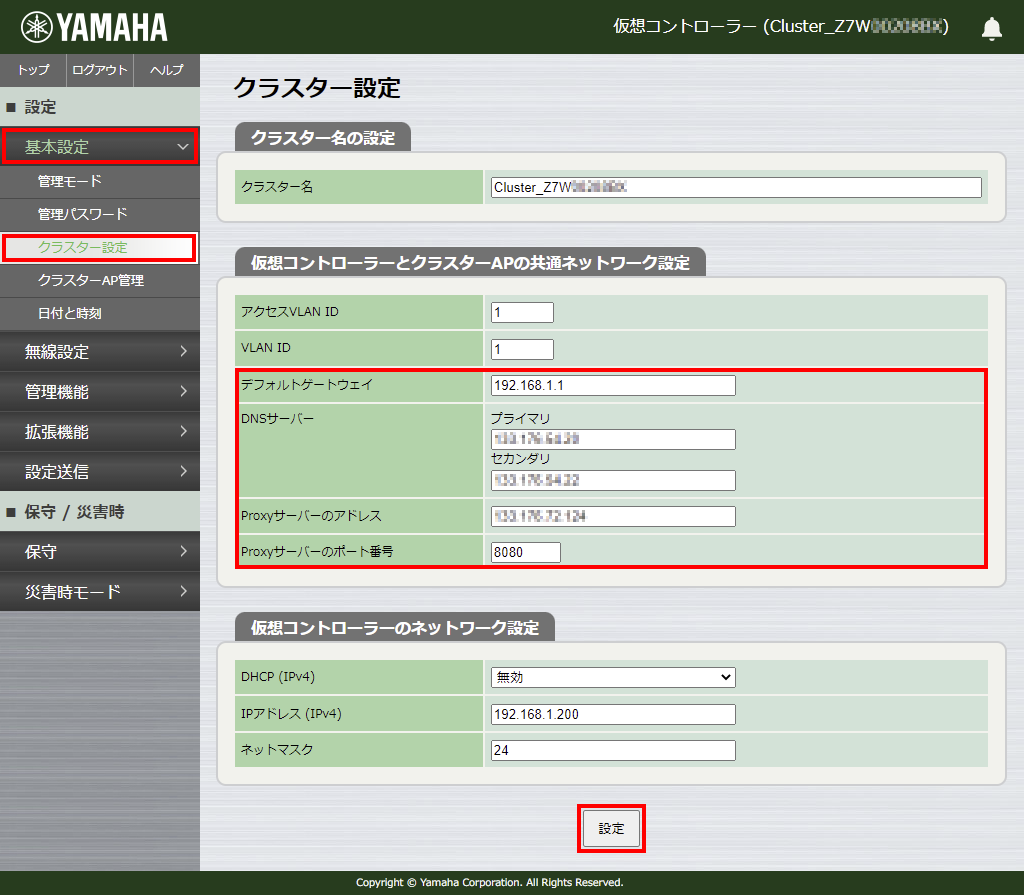Expand the 管理機能 menu

(99, 392)
